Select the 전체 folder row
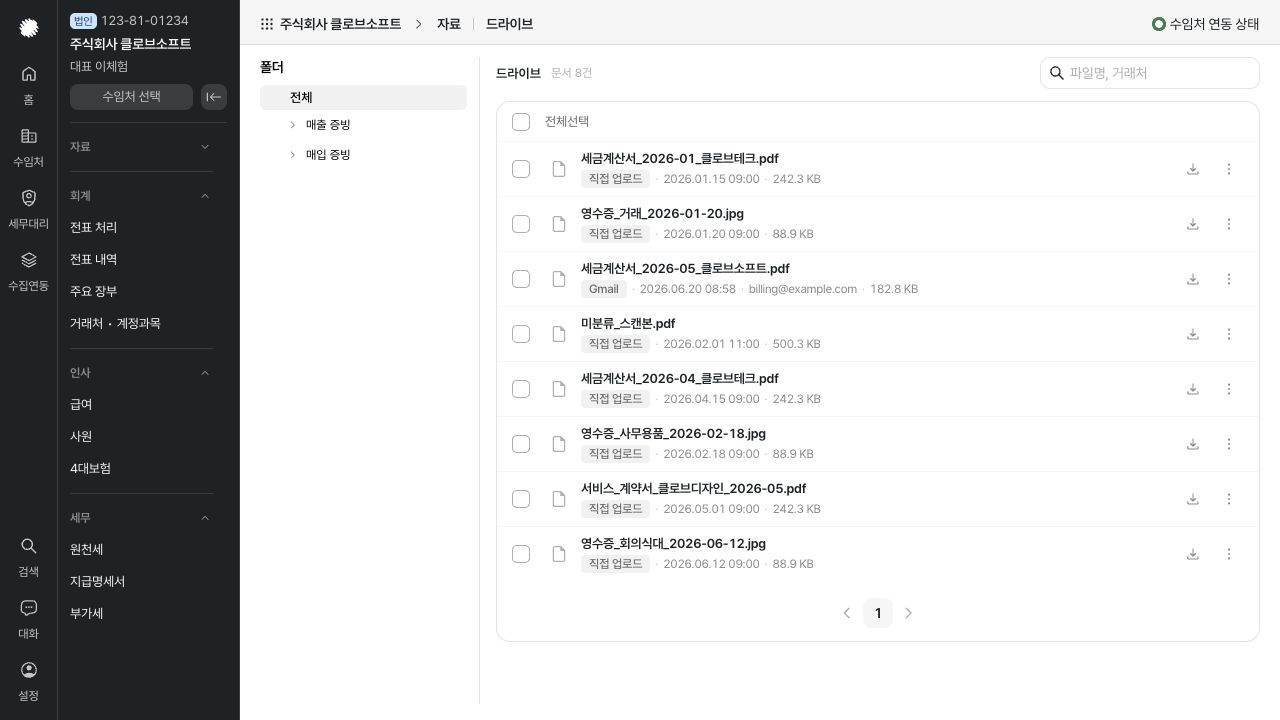This screenshot has height=720, width=1280. 363,97
